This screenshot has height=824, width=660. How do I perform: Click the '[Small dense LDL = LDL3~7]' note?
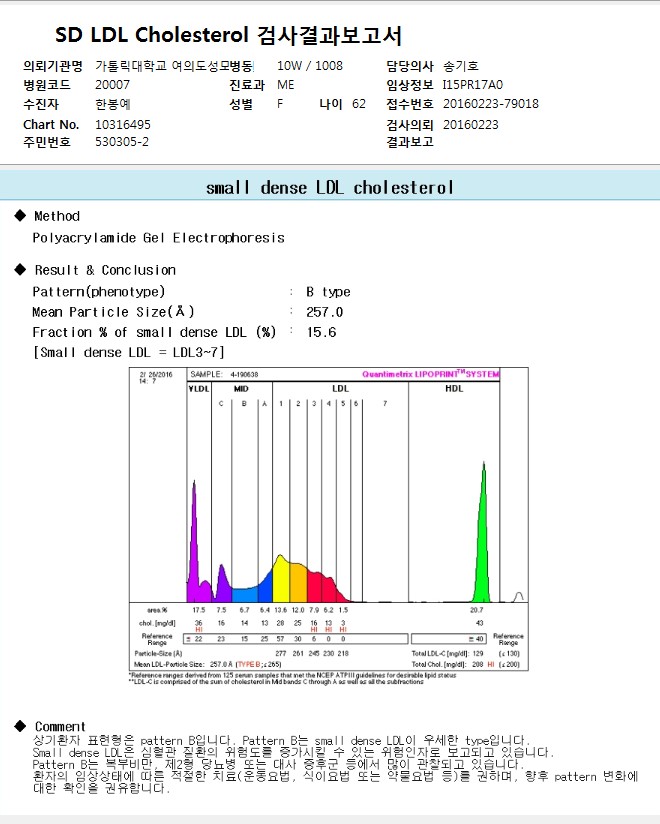click(129, 352)
